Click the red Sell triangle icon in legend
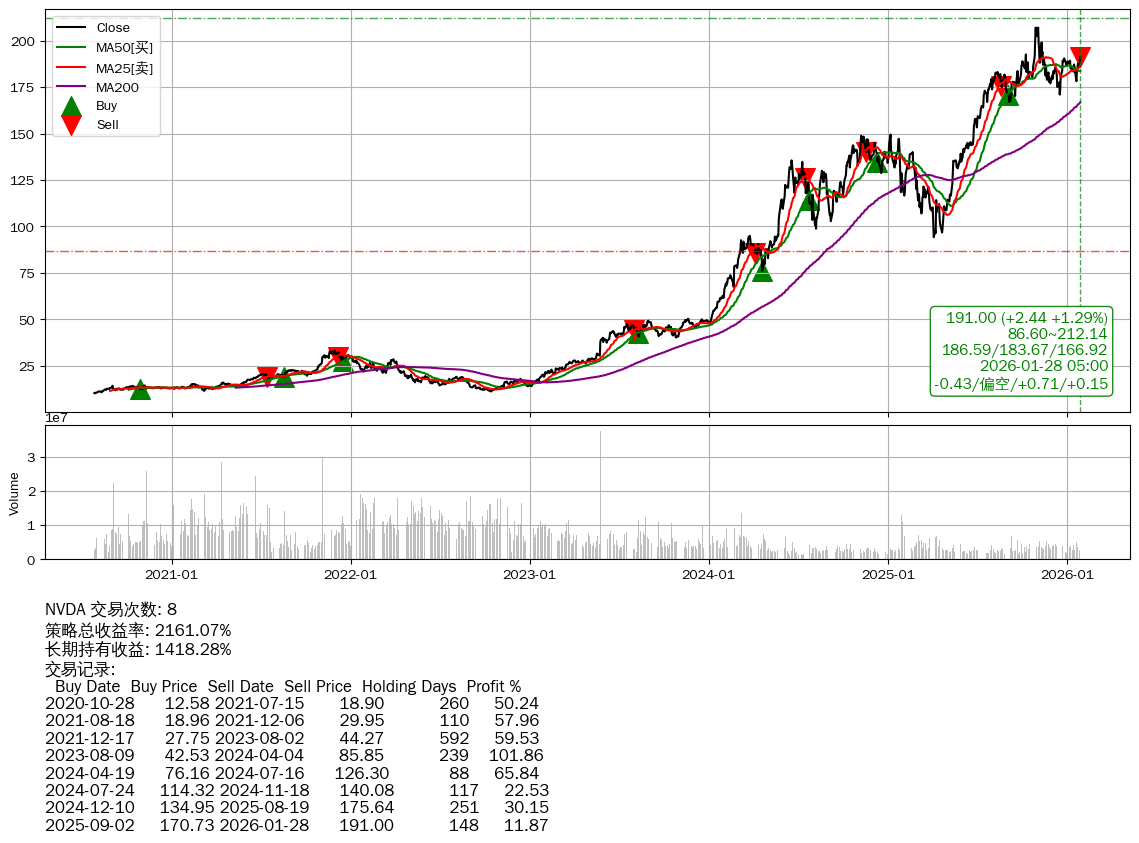Viewport: 1139px width, 843px height. pyautogui.click(x=71, y=125)
